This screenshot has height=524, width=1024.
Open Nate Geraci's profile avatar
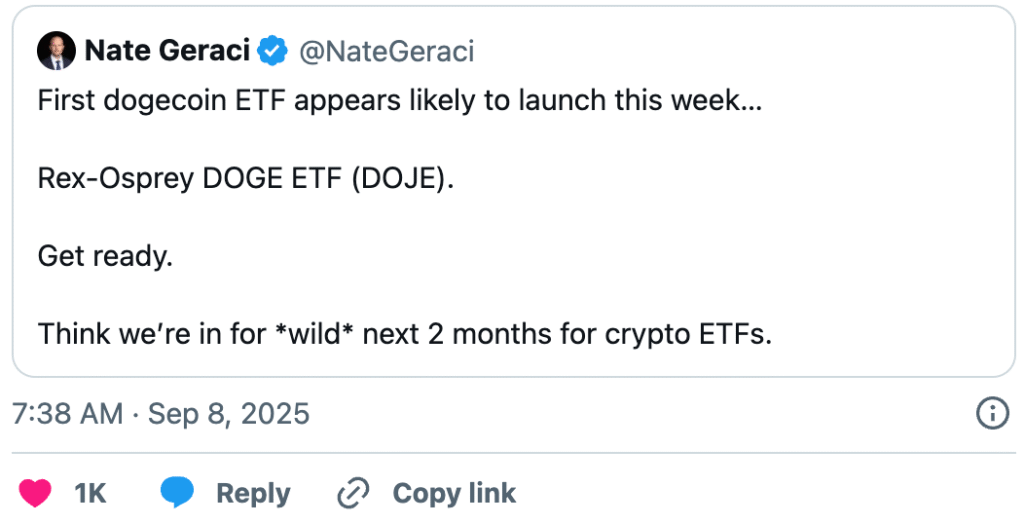tap(55, 51)
